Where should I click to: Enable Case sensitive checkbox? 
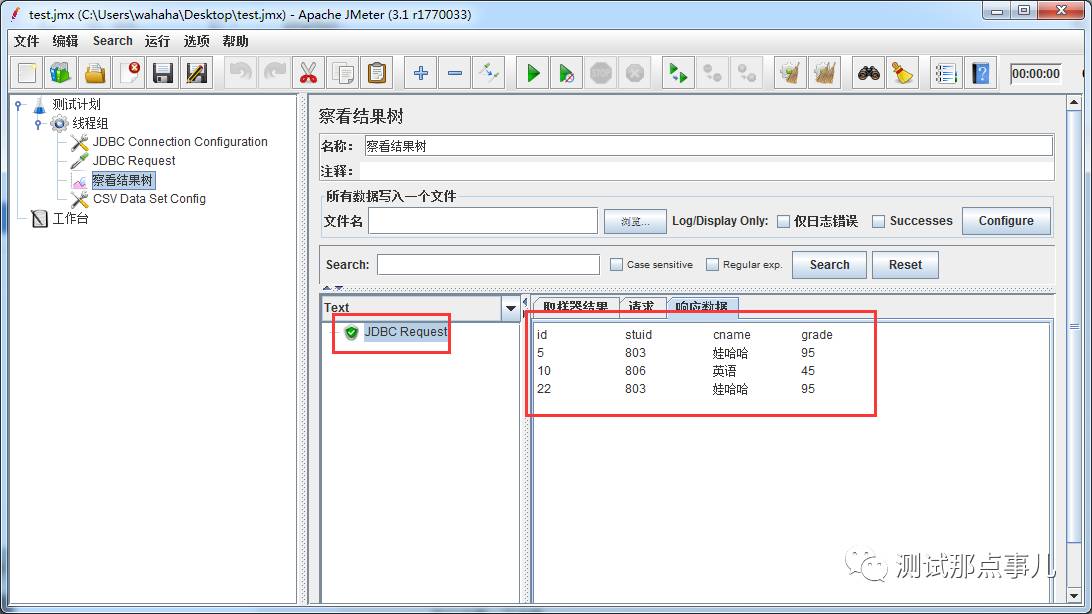click(x=616, y=265)
